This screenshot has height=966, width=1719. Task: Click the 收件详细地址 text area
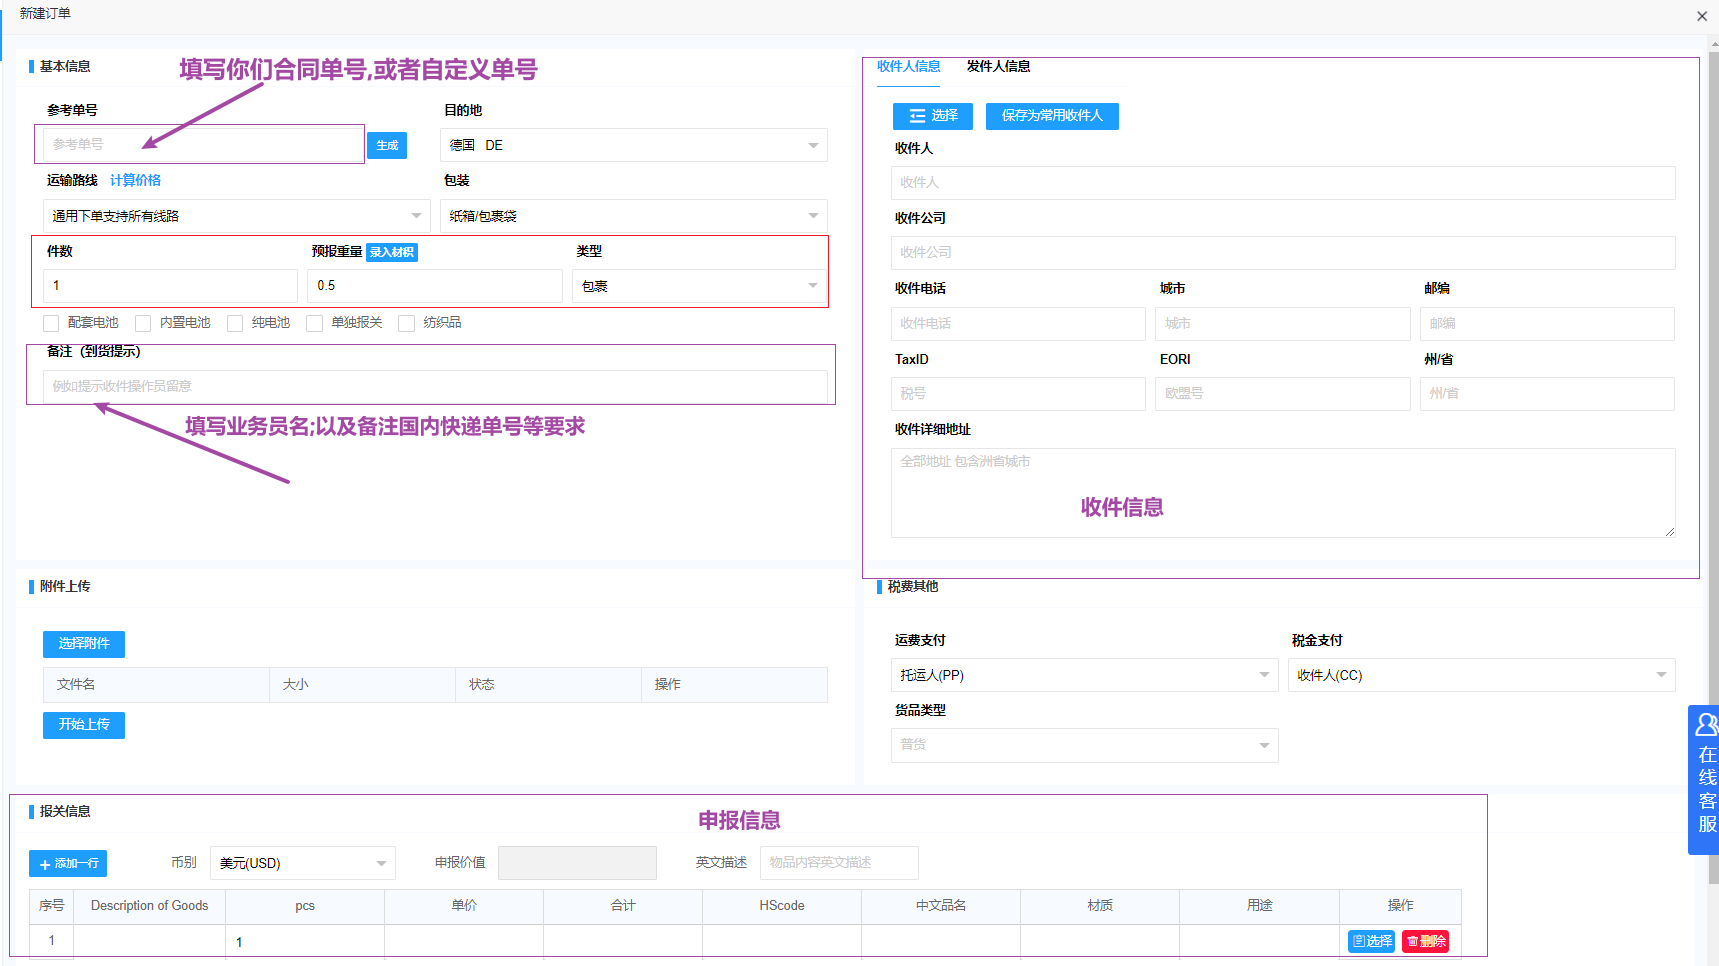[x=1282, y=492]
